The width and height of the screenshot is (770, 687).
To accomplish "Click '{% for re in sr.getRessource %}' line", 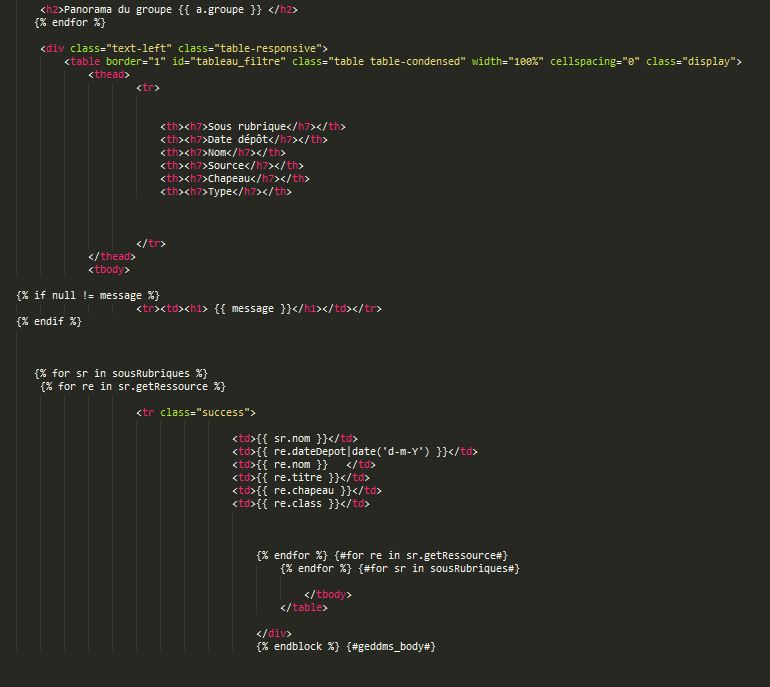I will point(133,386).
